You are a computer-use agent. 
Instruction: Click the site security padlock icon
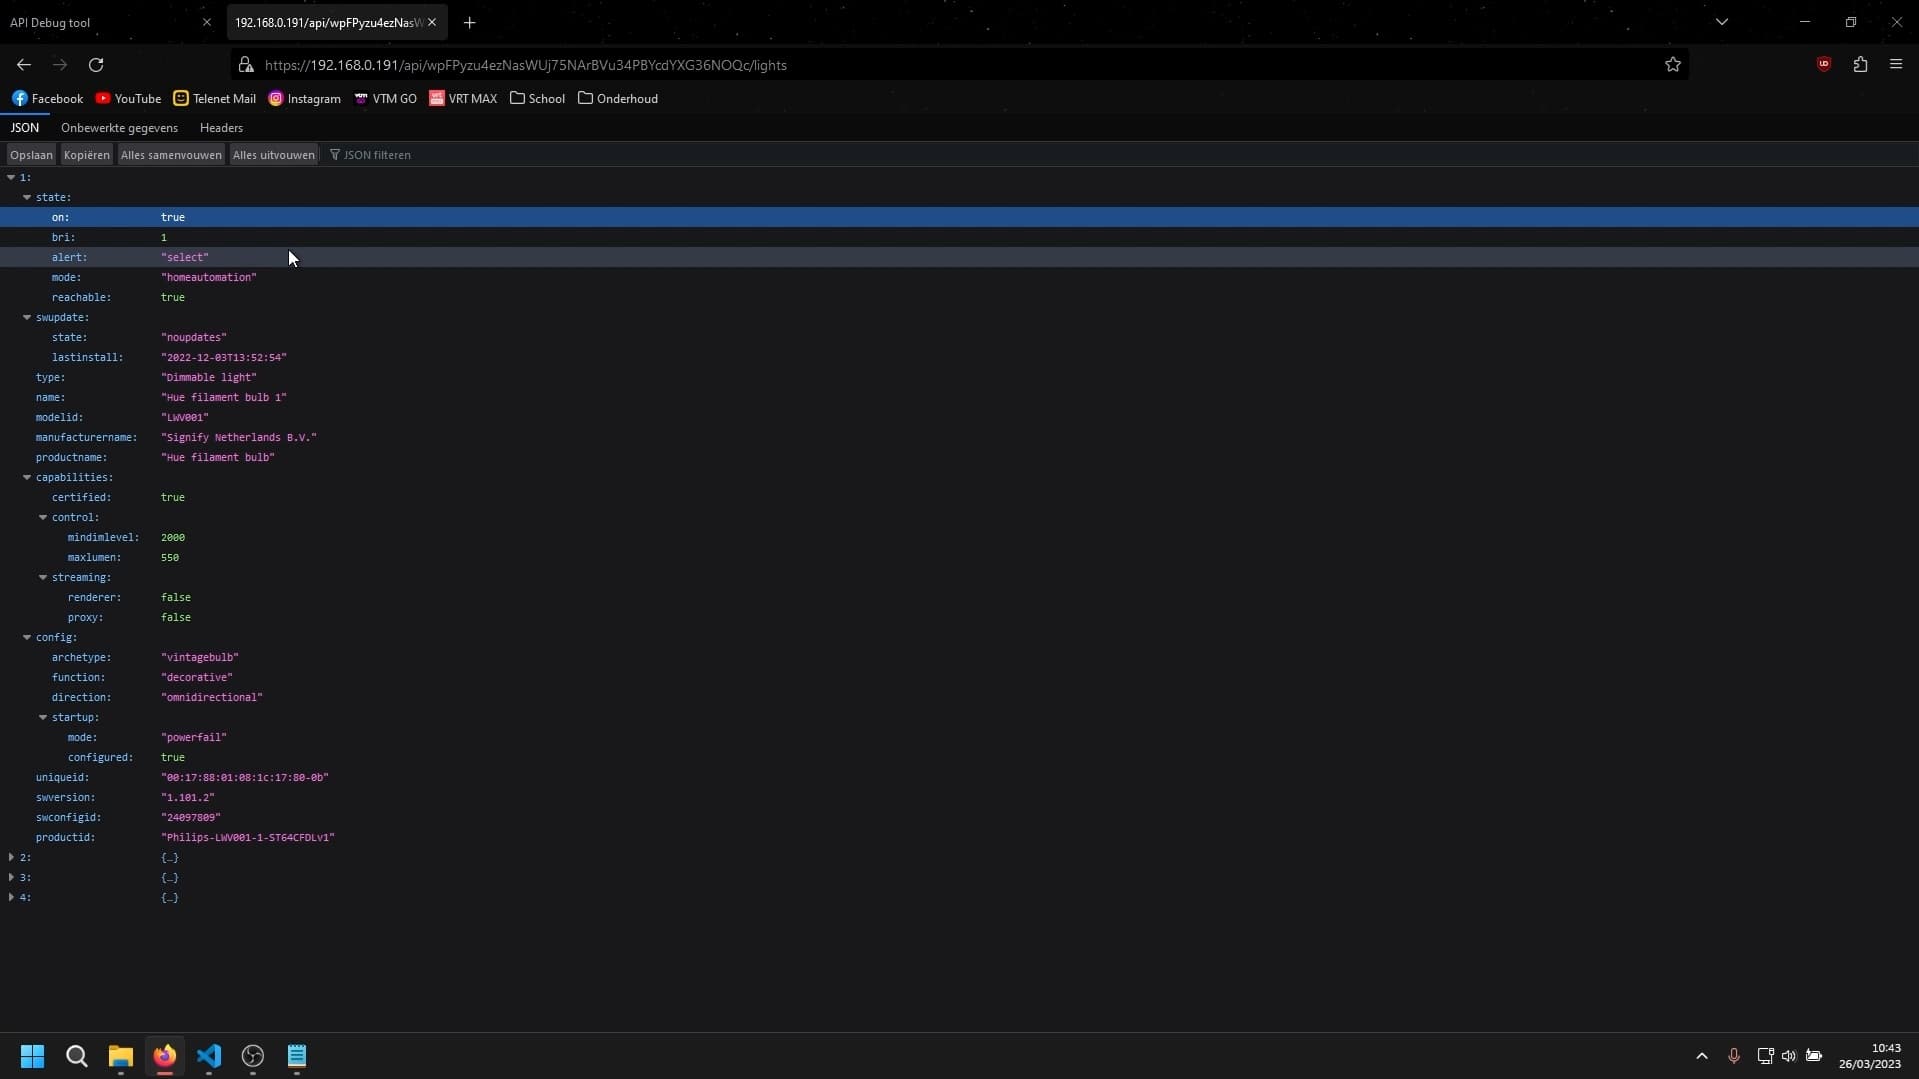pyautogui.click(x=246, y=65)
